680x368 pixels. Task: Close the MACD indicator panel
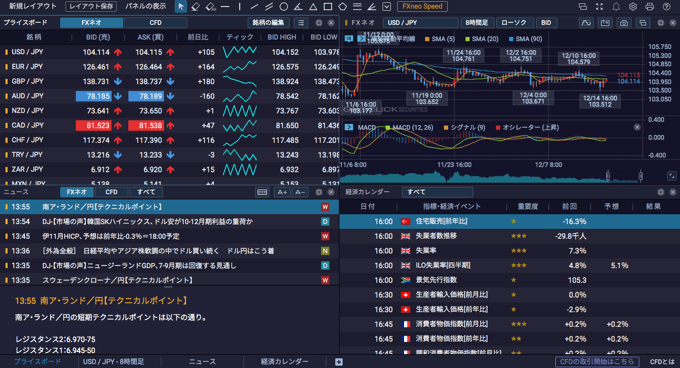637,127
